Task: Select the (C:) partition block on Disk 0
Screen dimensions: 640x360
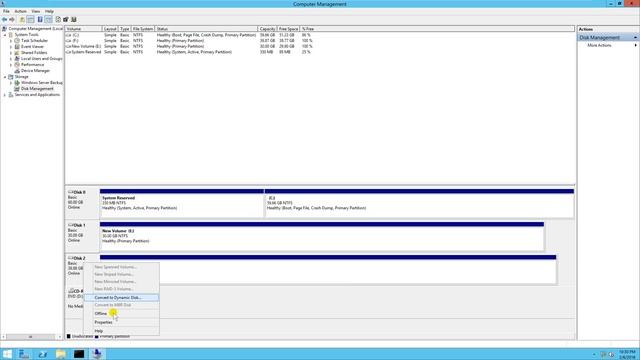Action: 419,203
